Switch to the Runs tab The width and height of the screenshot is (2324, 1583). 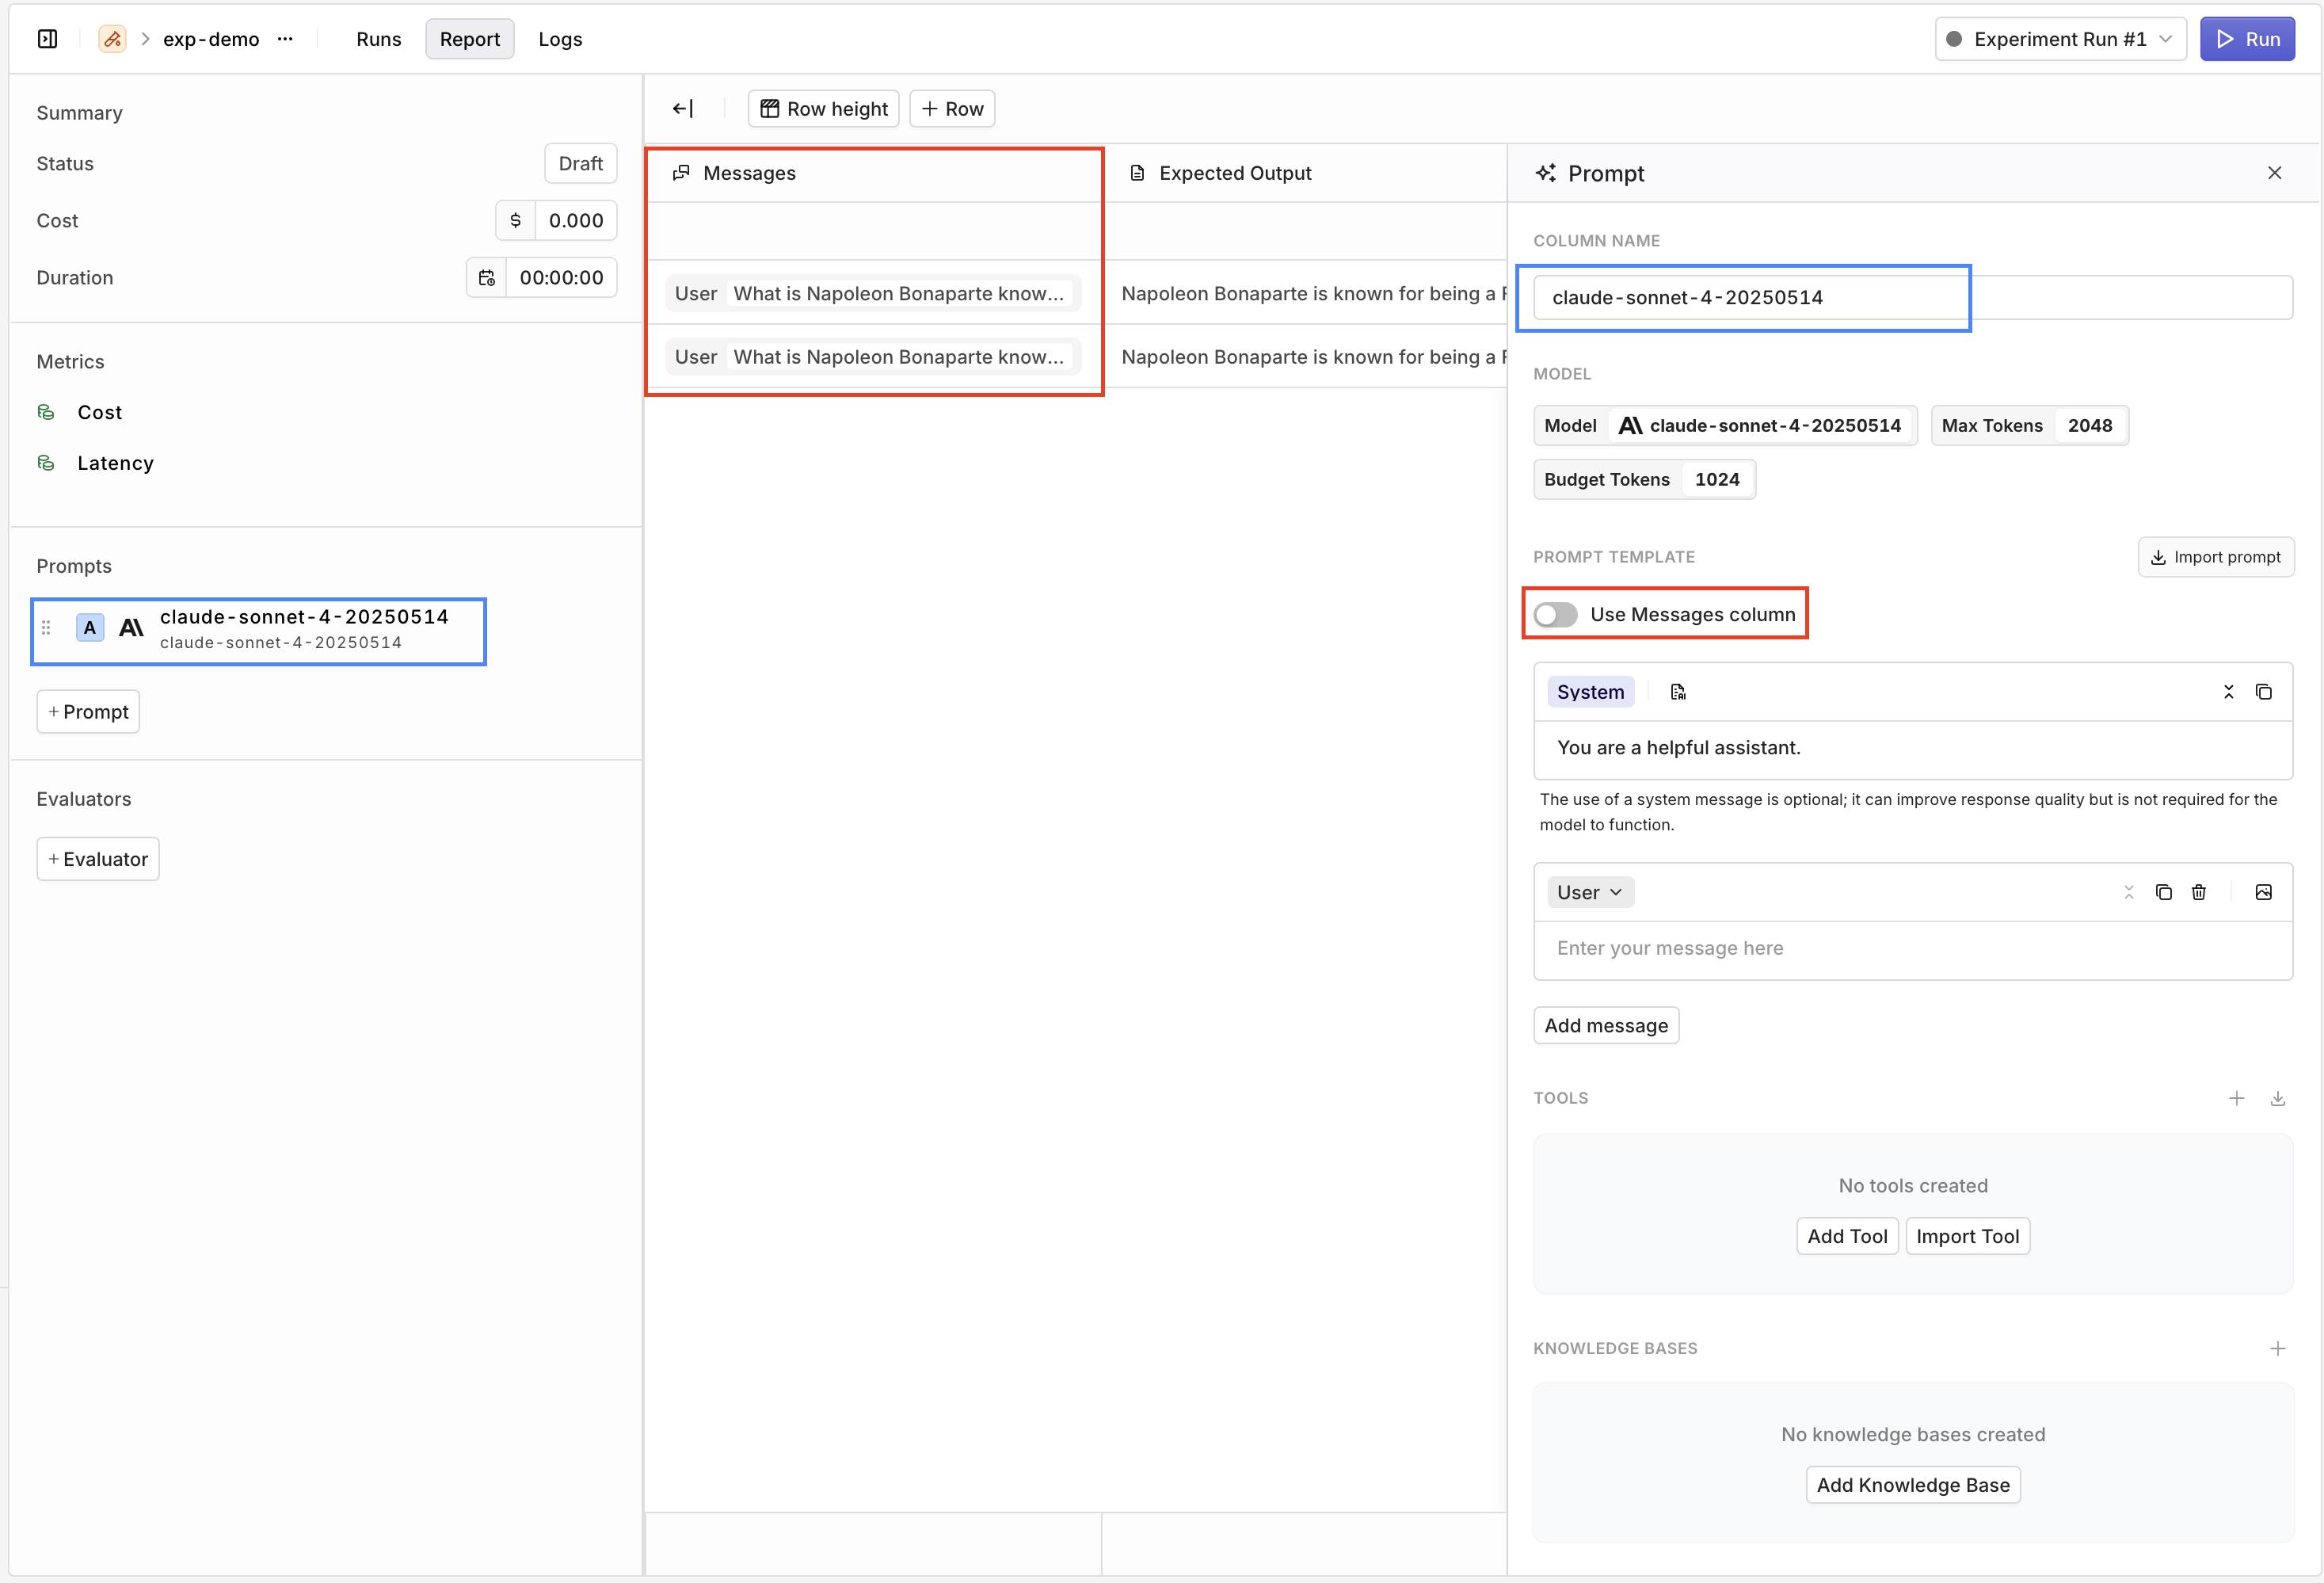(x=379, y=39)
